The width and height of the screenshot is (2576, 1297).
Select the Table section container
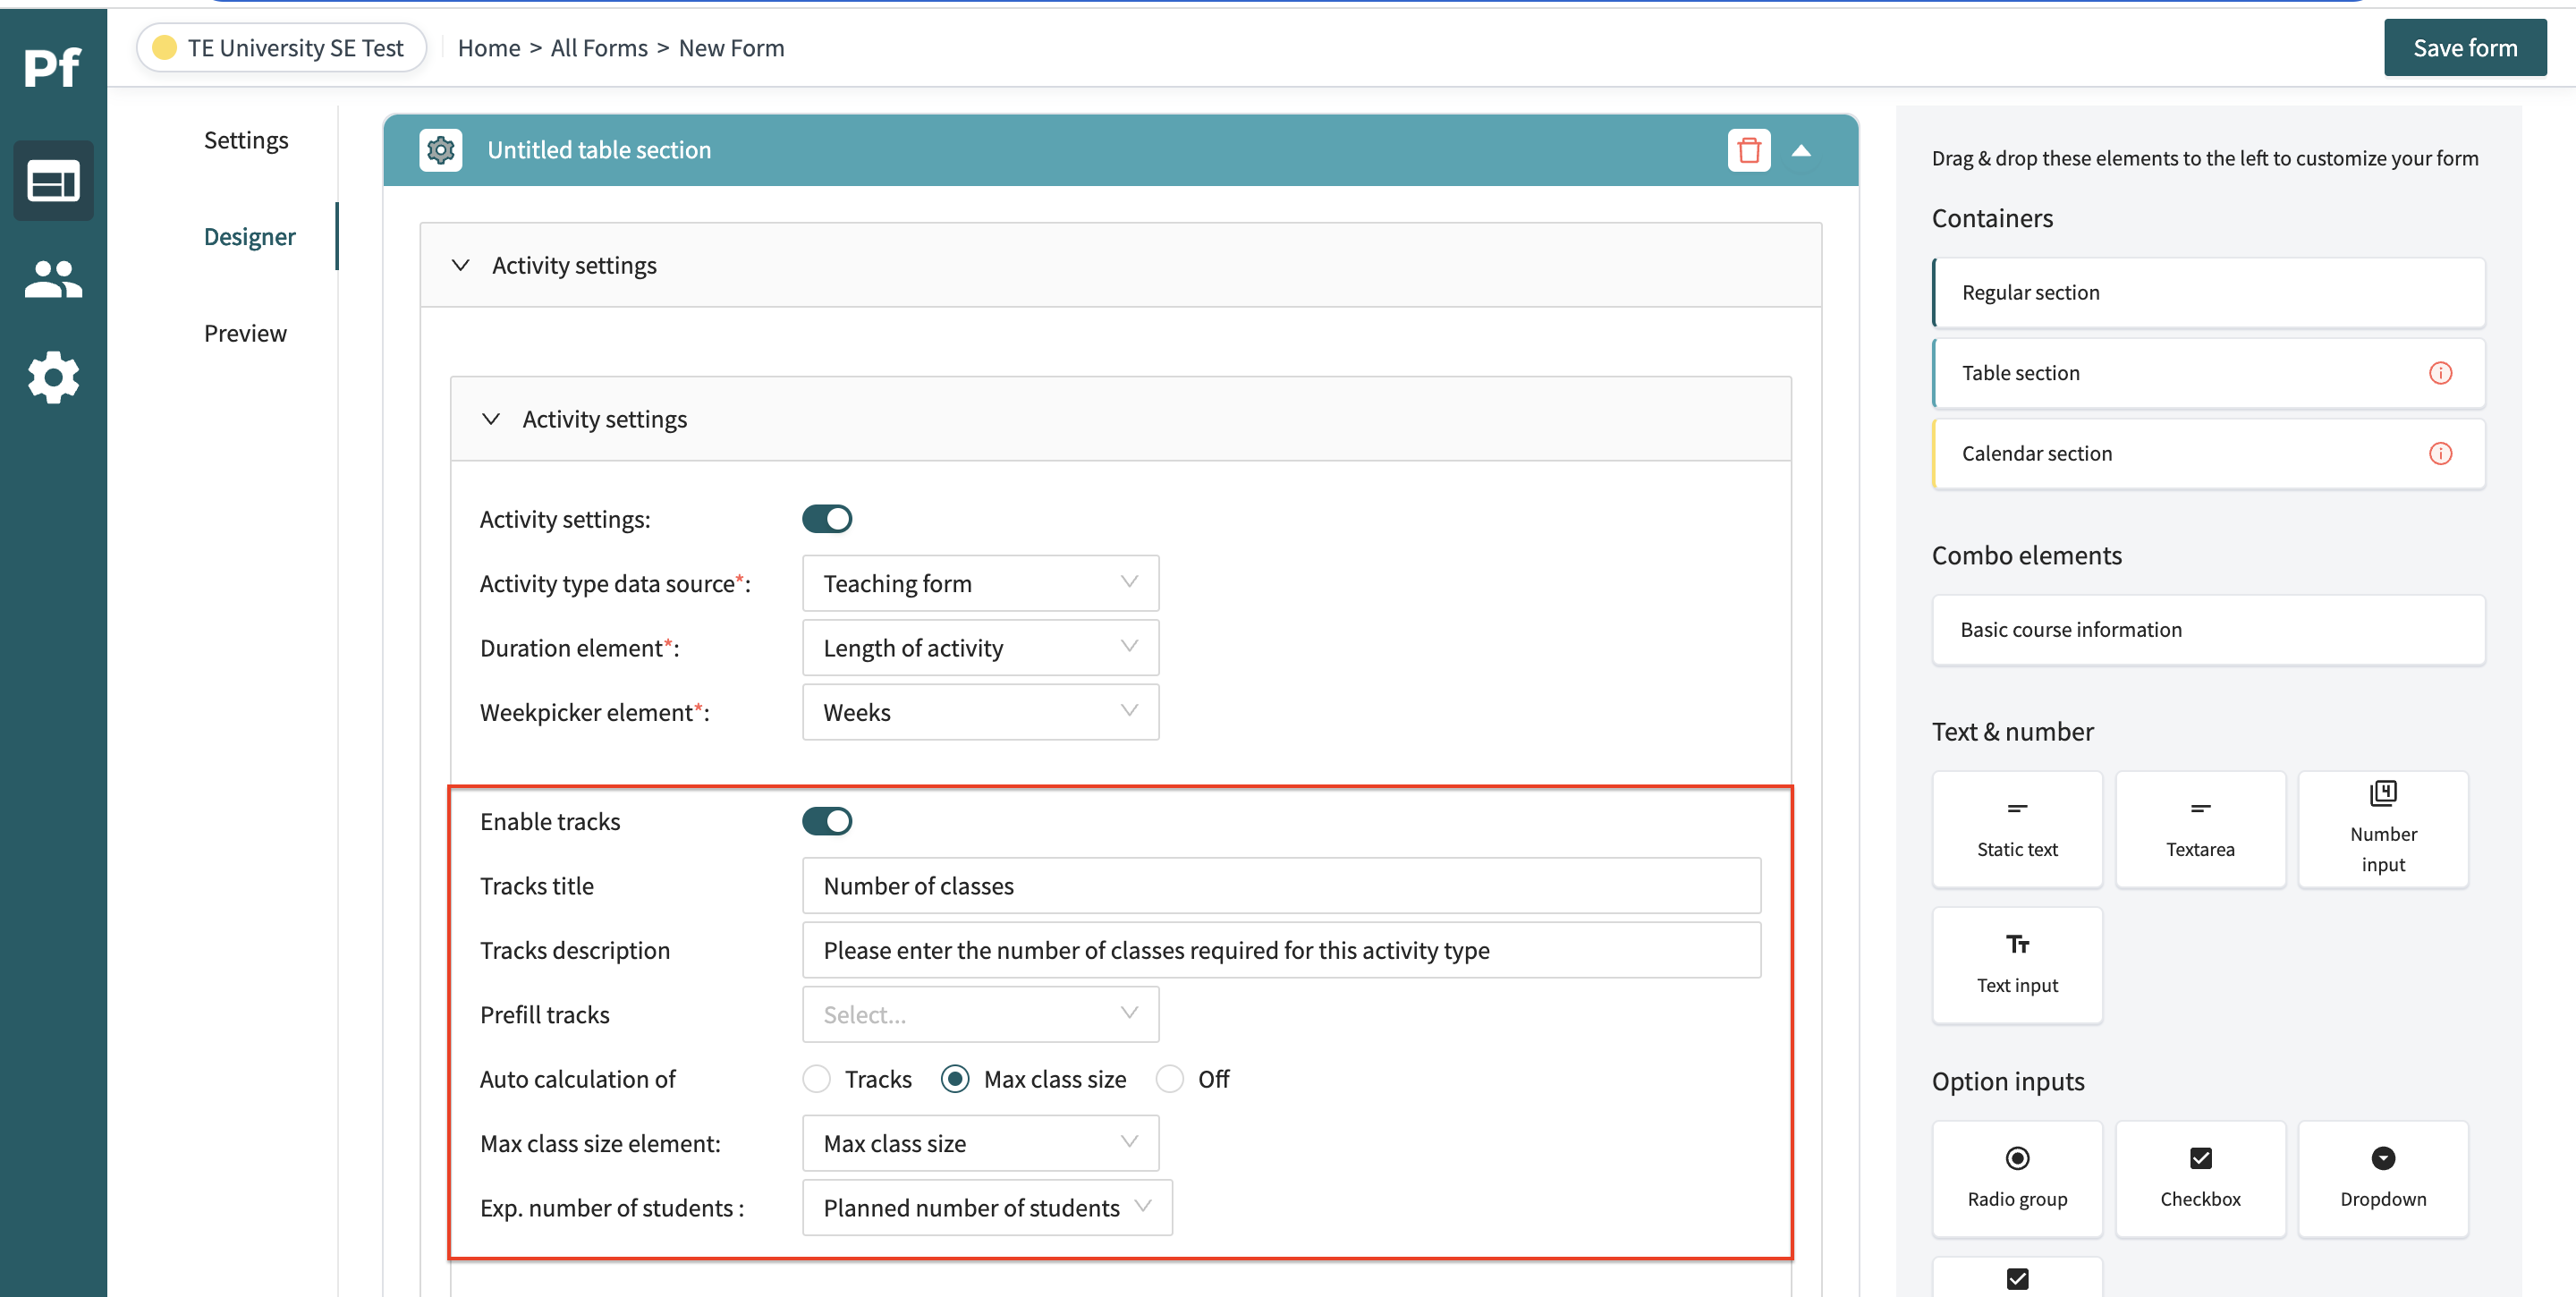pos(2208,373)
